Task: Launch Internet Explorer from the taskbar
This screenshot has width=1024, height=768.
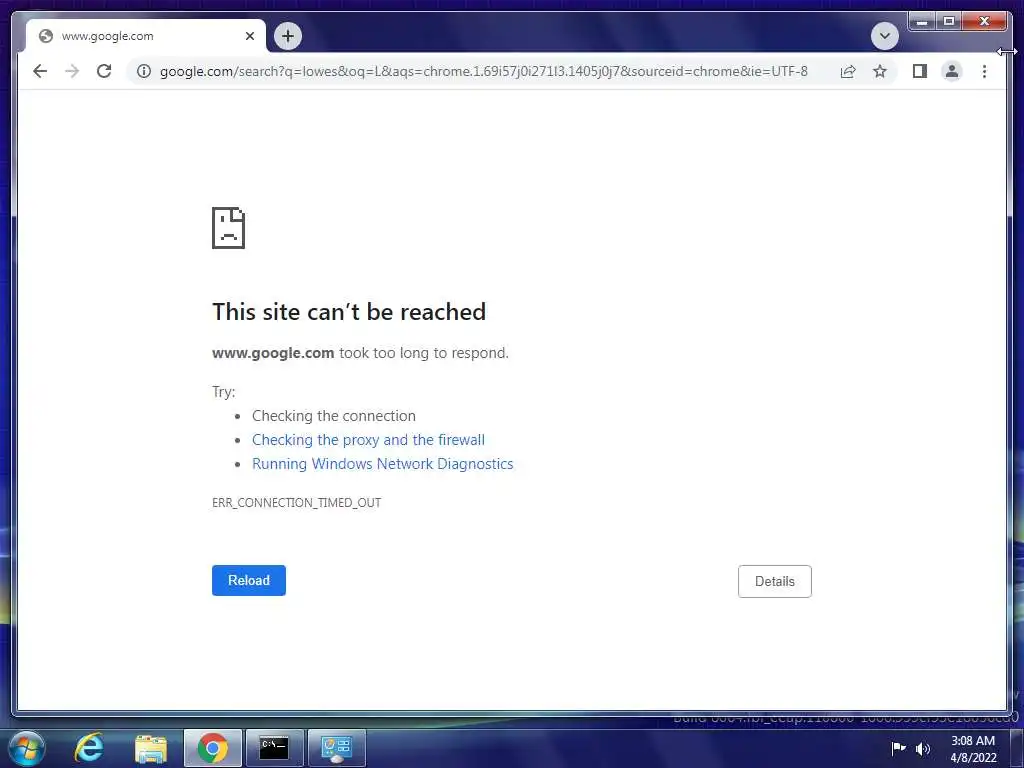Action: click(89, 748)
